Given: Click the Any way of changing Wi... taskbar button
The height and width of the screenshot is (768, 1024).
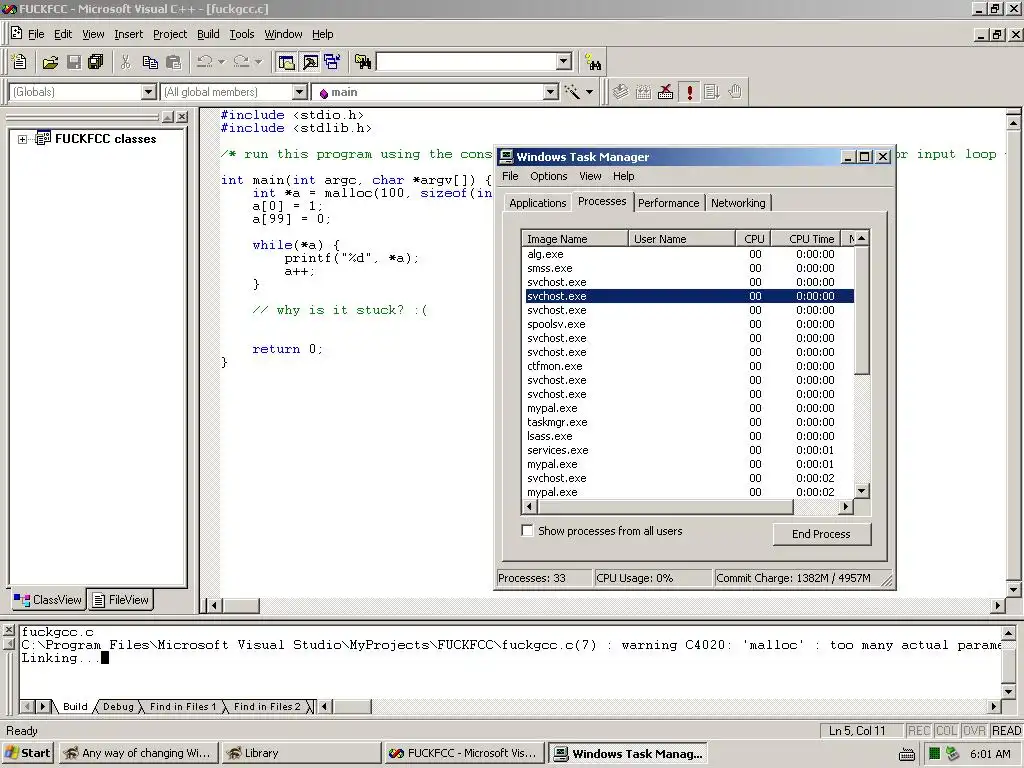Looking at the screenshot, I should click(138, 753).
